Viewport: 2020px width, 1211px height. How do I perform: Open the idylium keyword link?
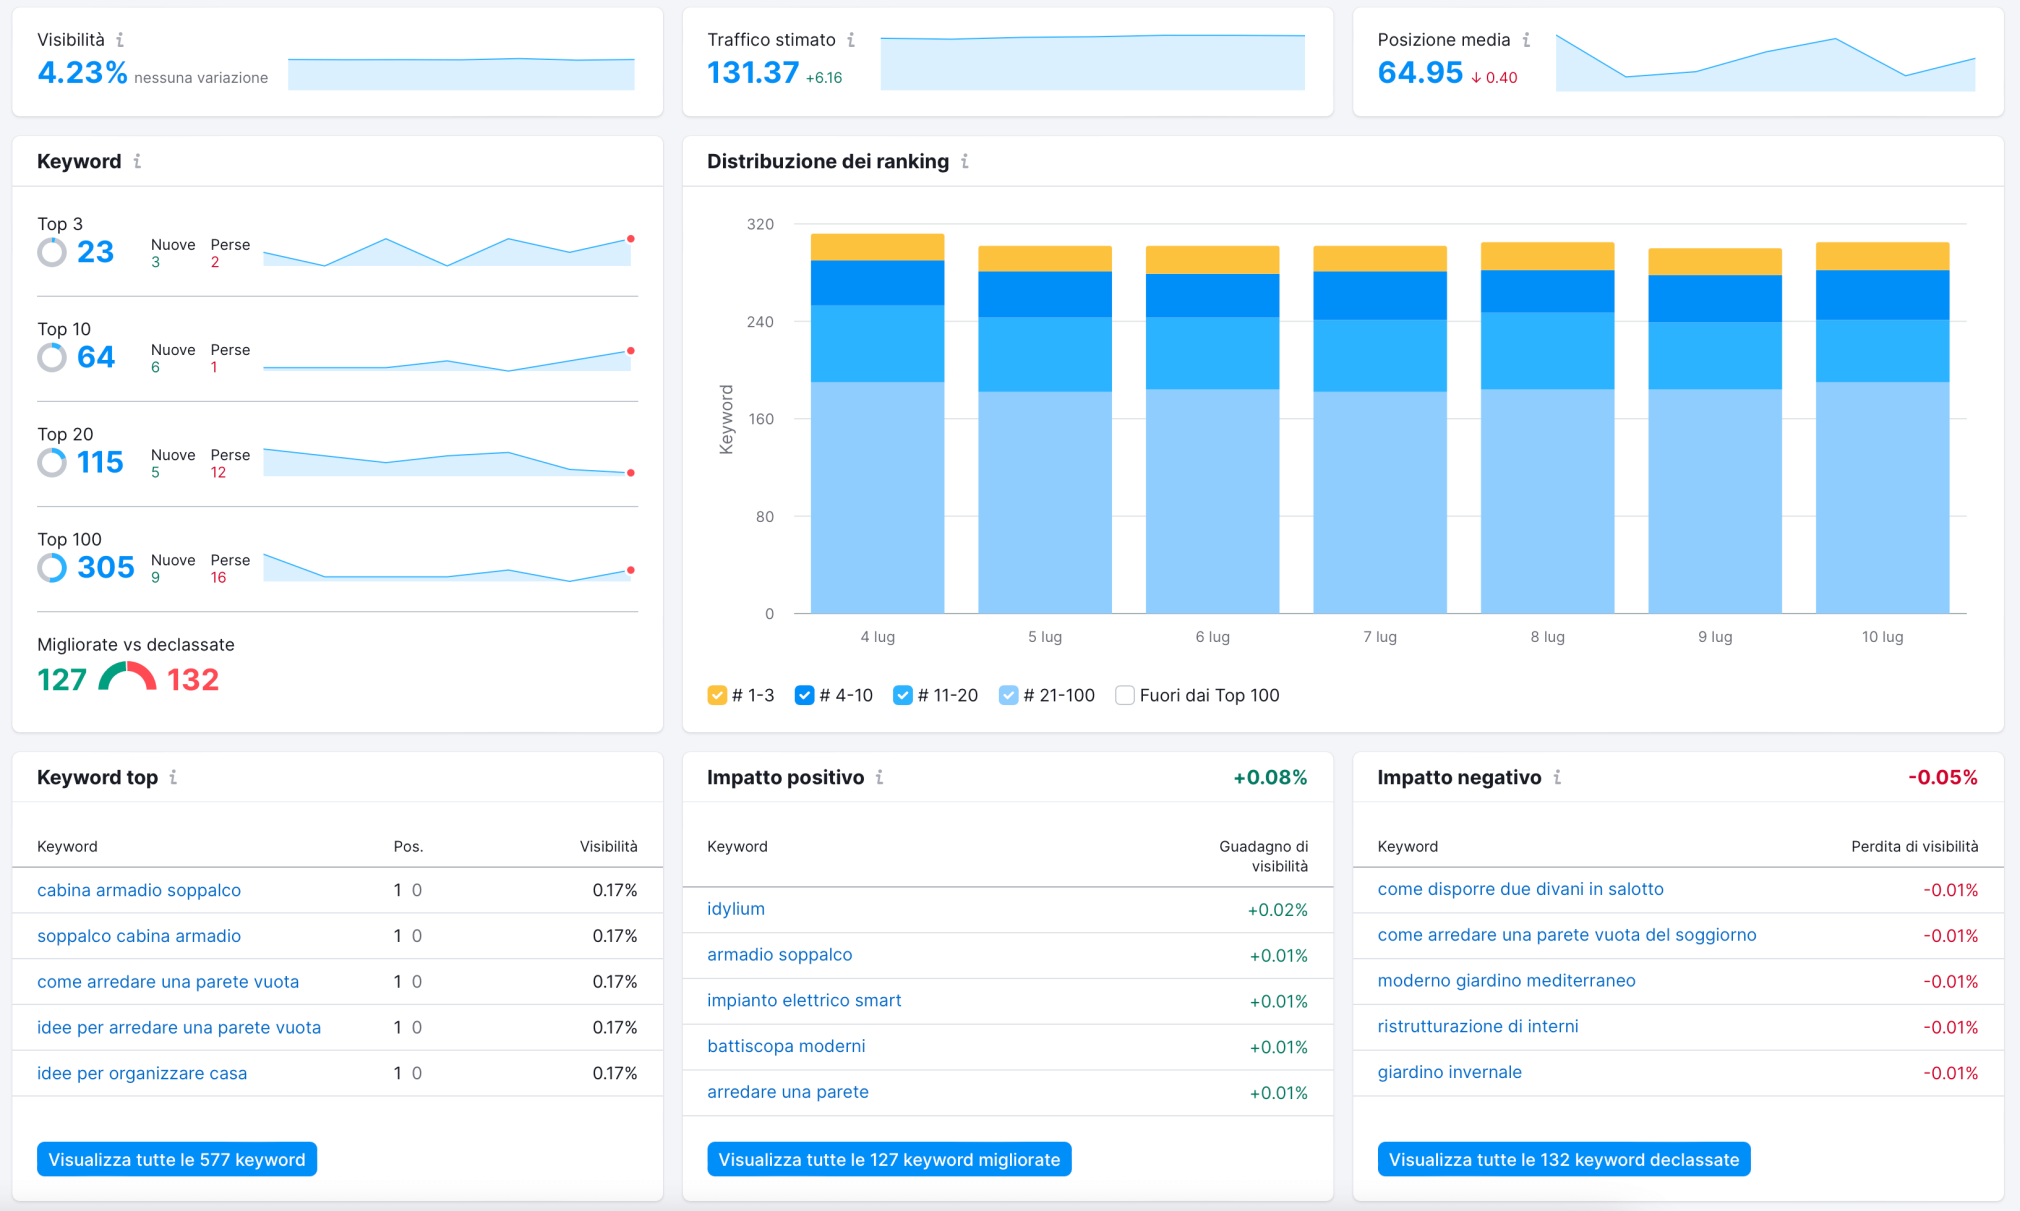tap(736, 909)
